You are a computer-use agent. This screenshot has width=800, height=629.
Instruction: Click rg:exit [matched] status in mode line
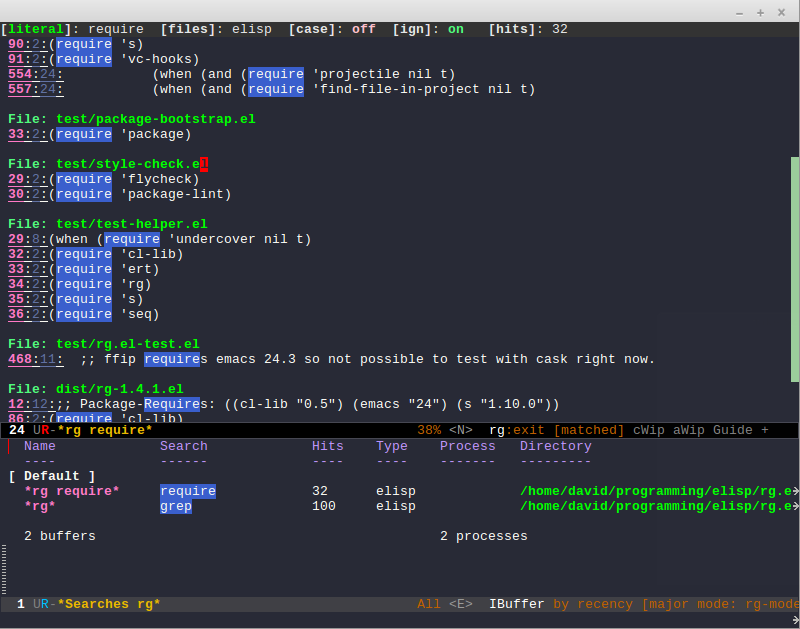point(557,430)
